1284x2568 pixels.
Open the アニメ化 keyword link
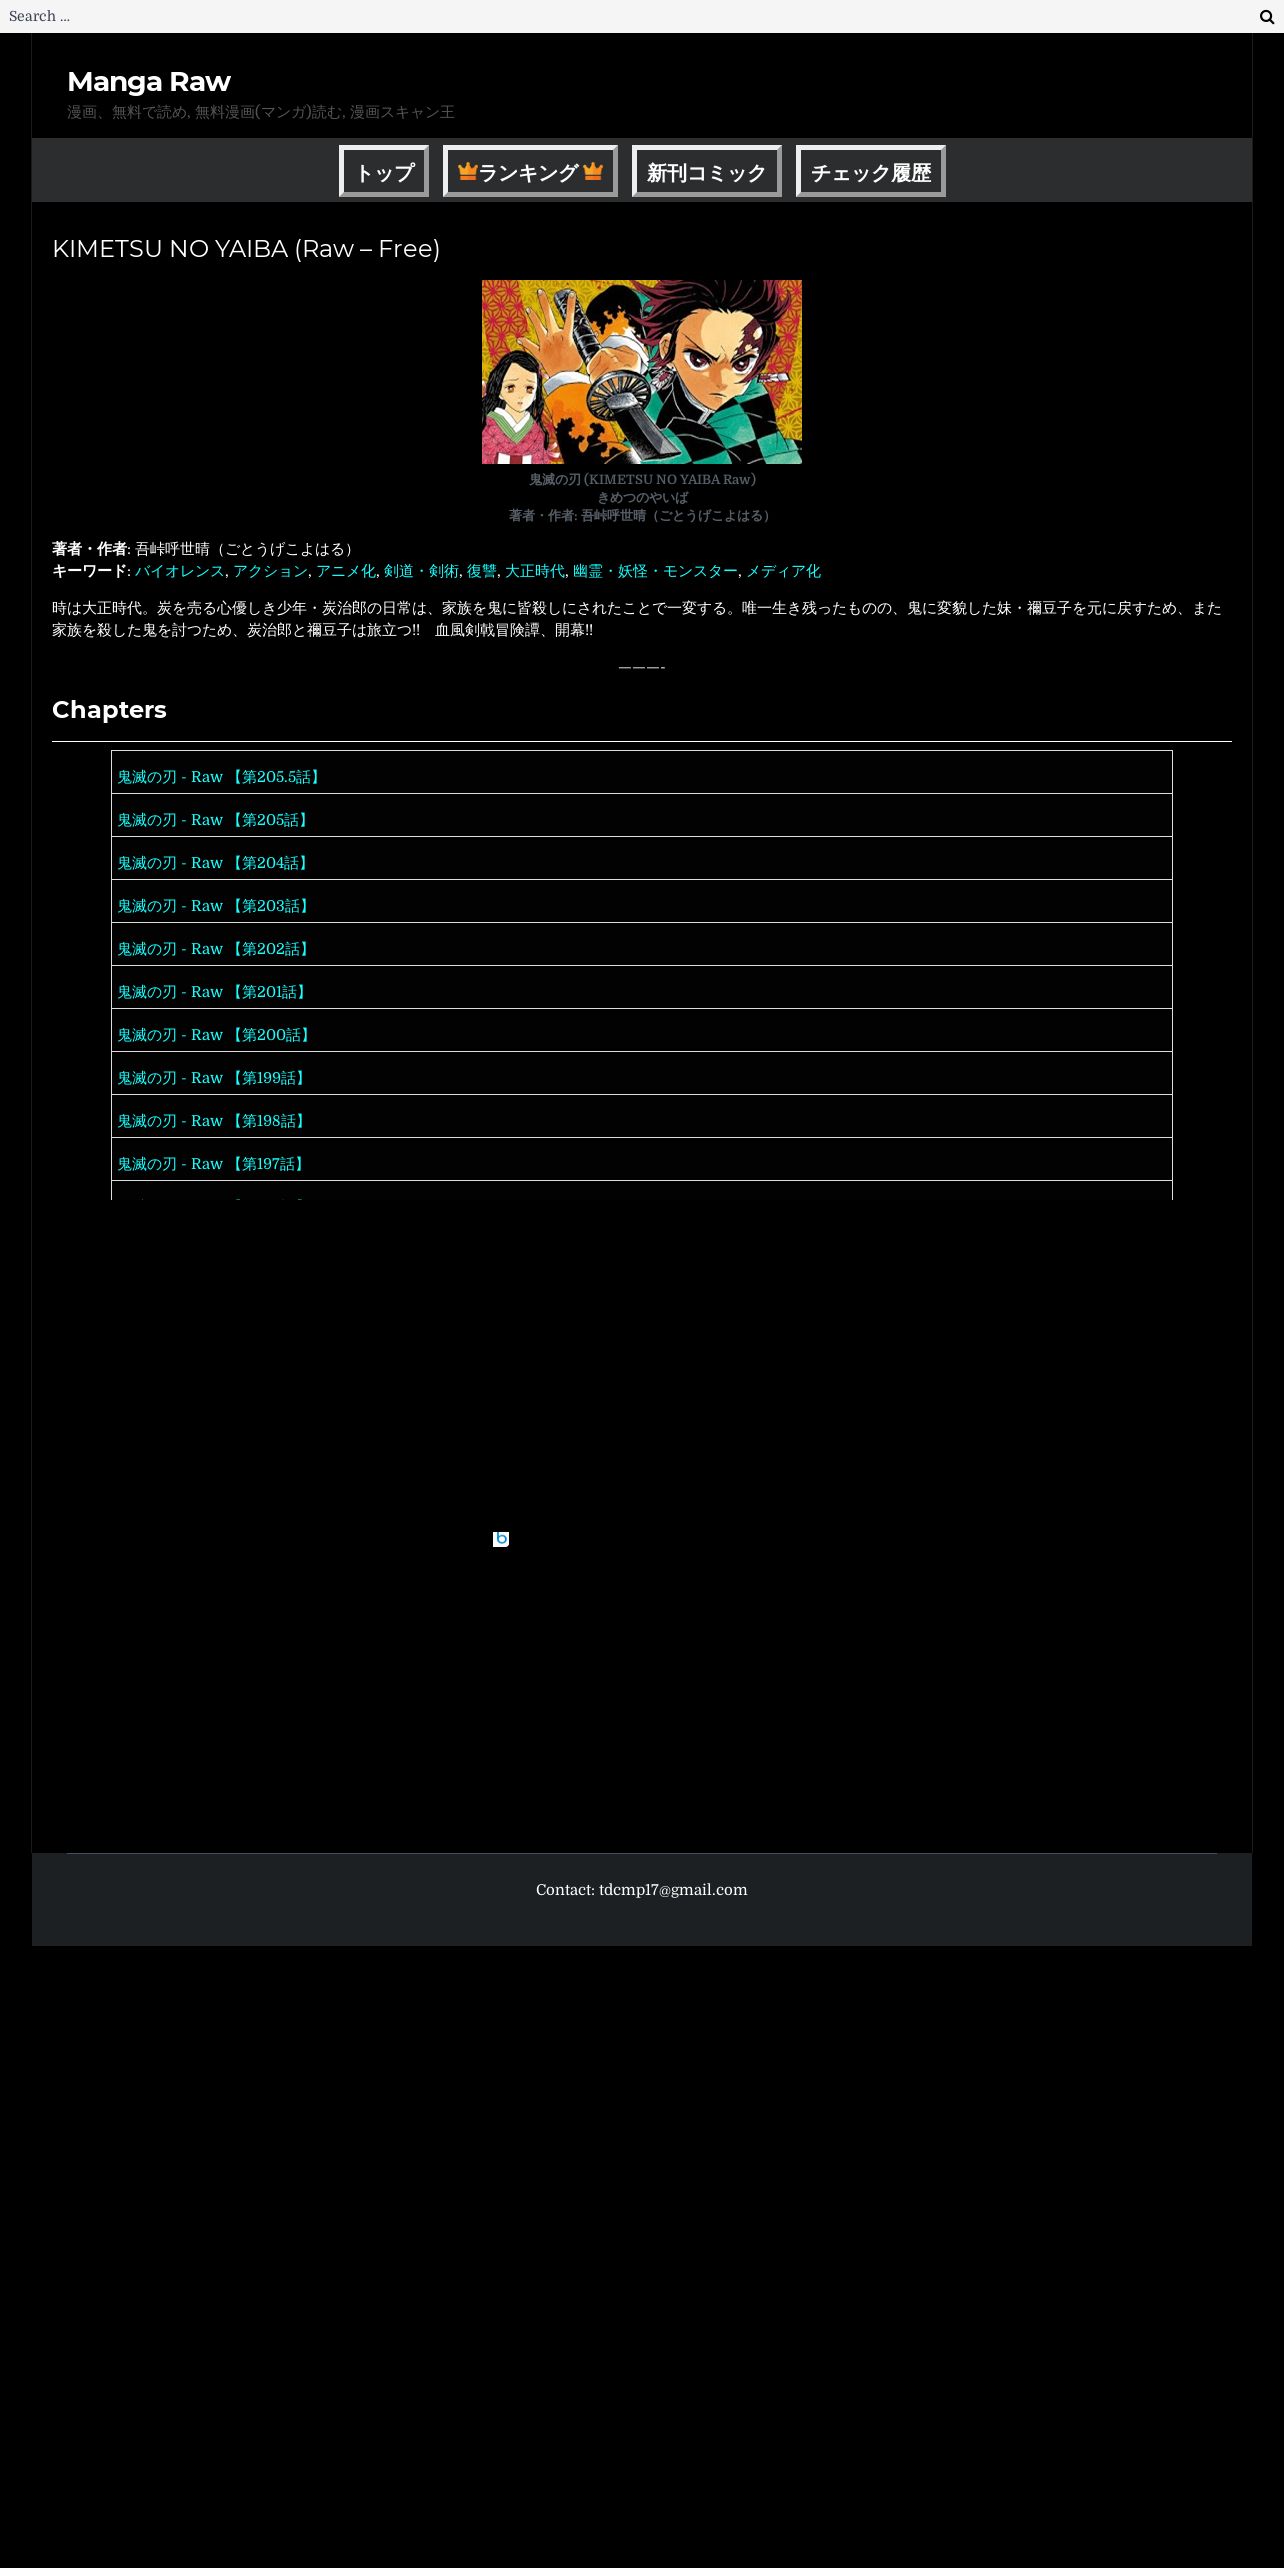point(346,571)
